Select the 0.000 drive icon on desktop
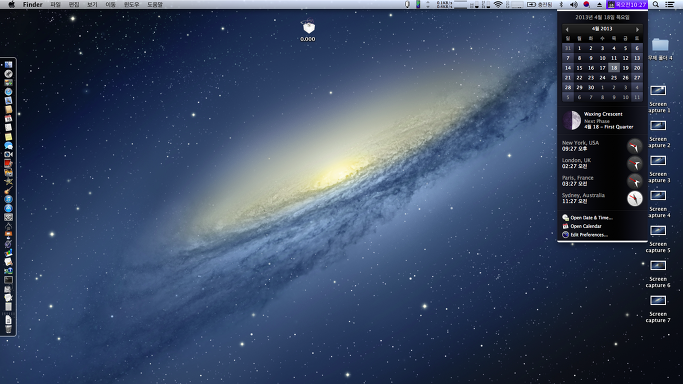Screen dimensions: 683x384 tap(308, 28)
